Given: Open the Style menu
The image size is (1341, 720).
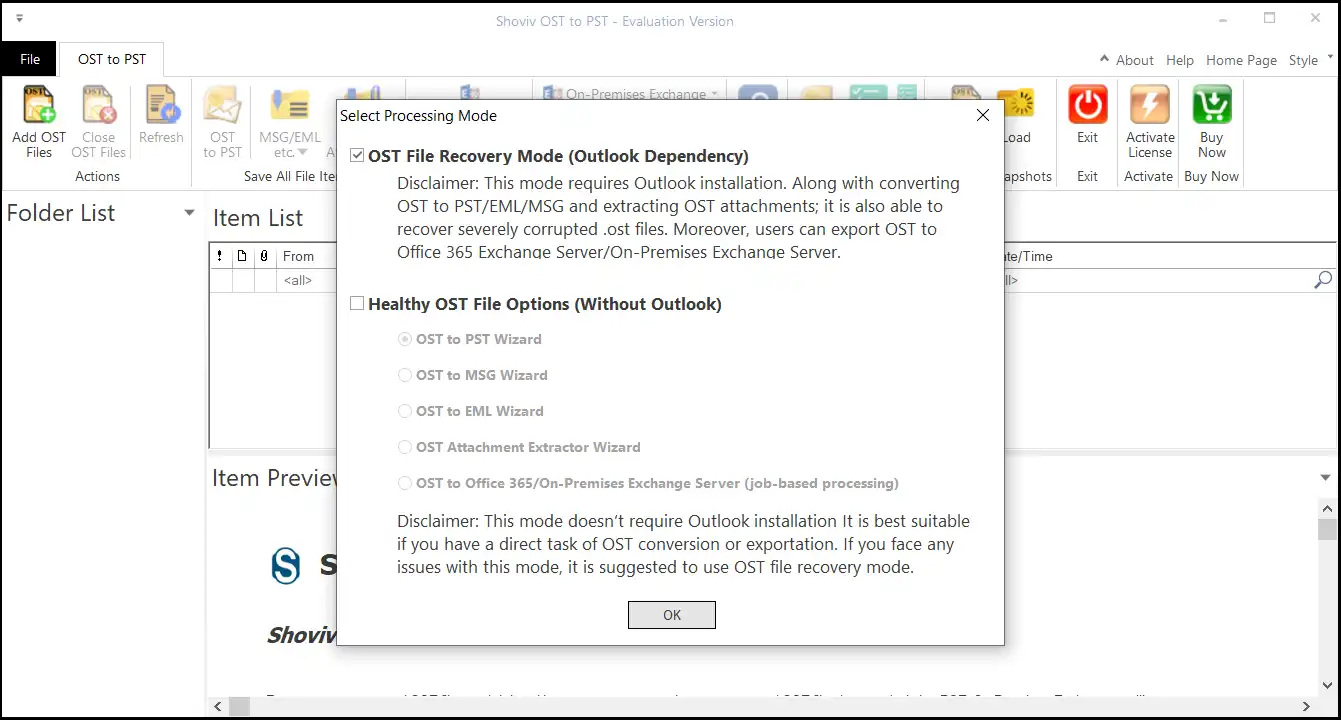Looking at the screenshot, I should (x=1311, y=60).
